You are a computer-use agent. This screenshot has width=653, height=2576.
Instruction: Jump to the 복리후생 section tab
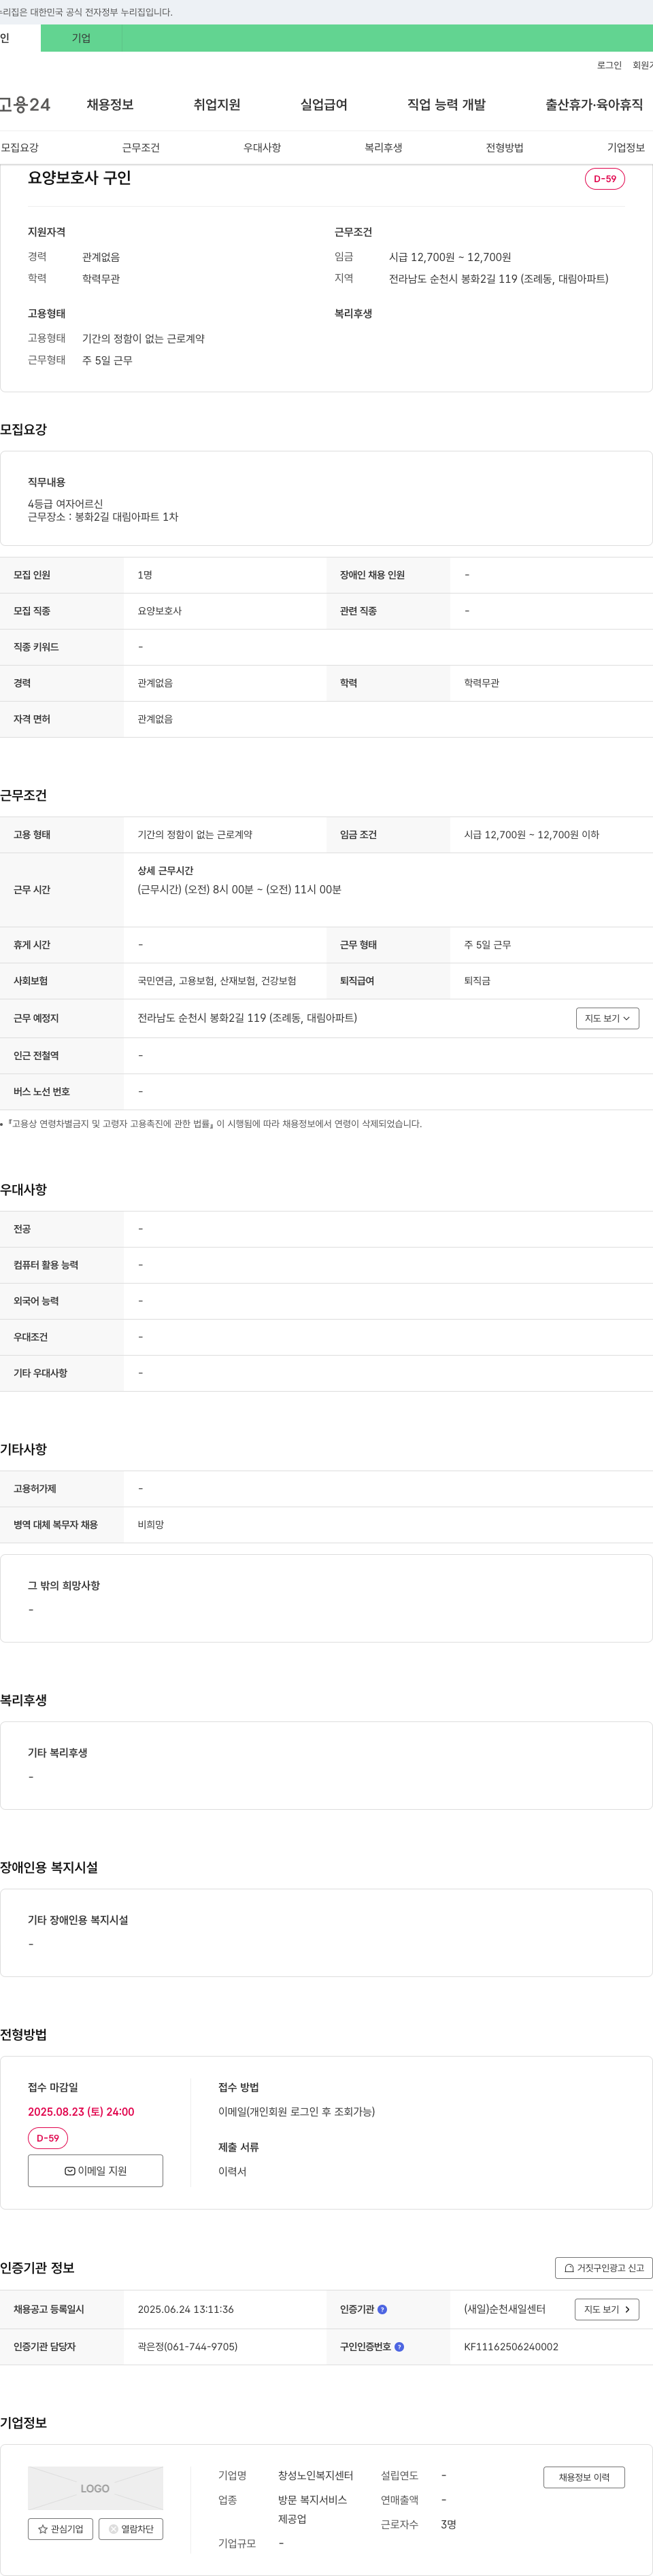tap(383, 148)
